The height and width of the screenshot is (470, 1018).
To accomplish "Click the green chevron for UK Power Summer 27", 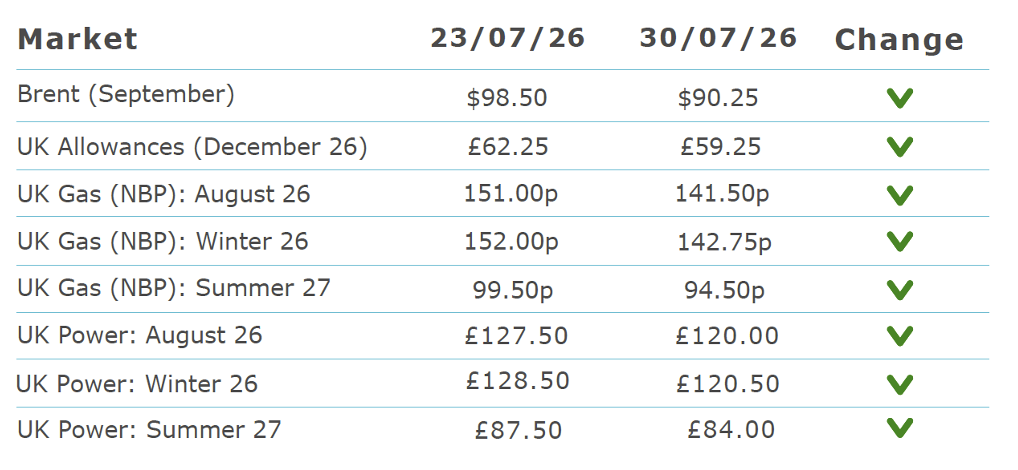I will click(900, 428).
